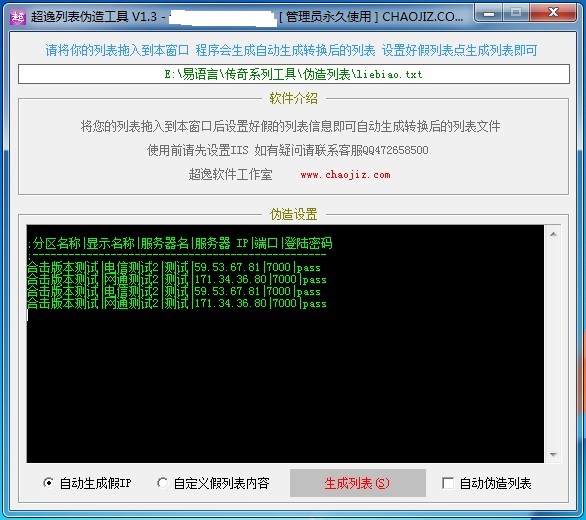586x520 pixels.
Task: Open the www.chaojiz.com link
Action: point(345,175)
